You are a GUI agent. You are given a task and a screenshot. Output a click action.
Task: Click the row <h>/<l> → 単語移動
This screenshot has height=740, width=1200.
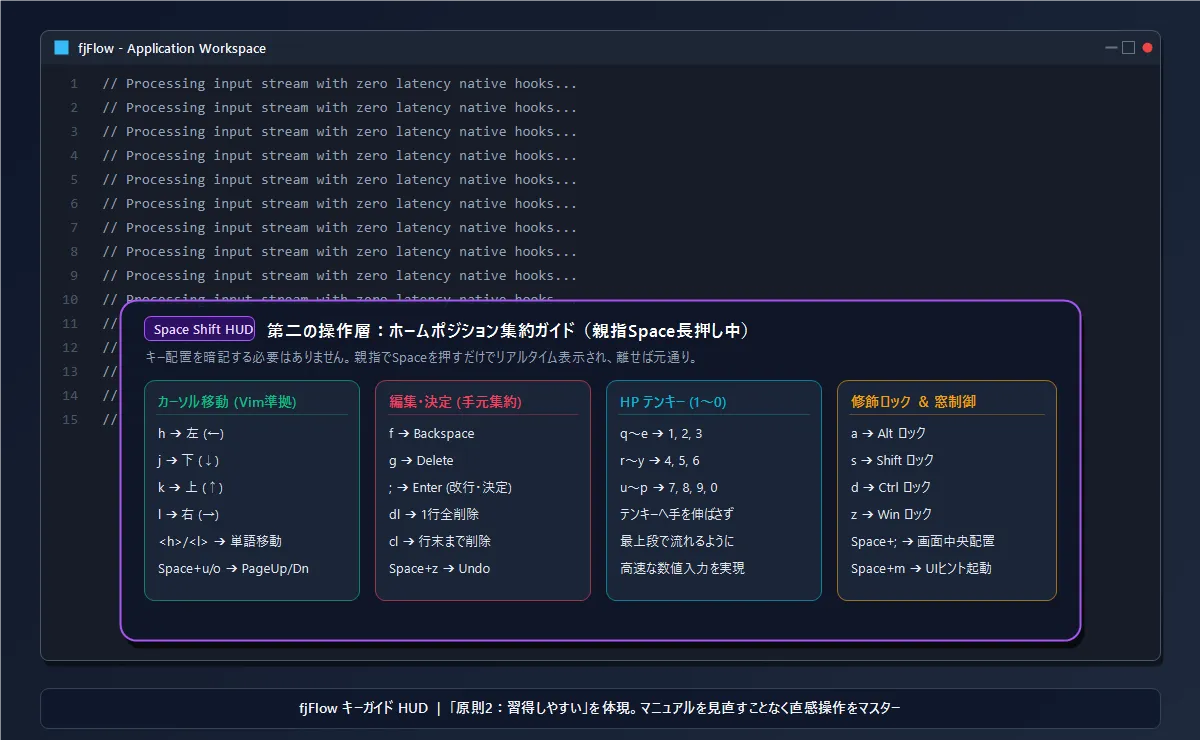pyautogui.click(x=219, y=541)
